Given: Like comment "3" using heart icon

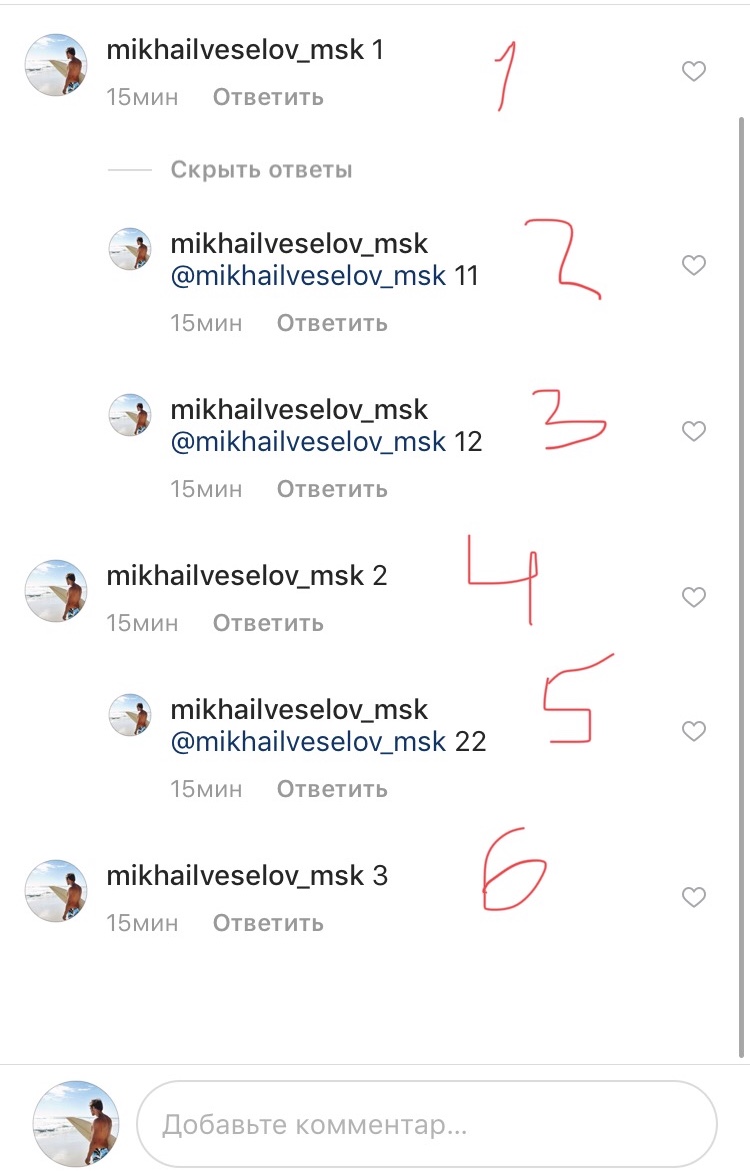Looking at the screenshot, I should point(693,897).
